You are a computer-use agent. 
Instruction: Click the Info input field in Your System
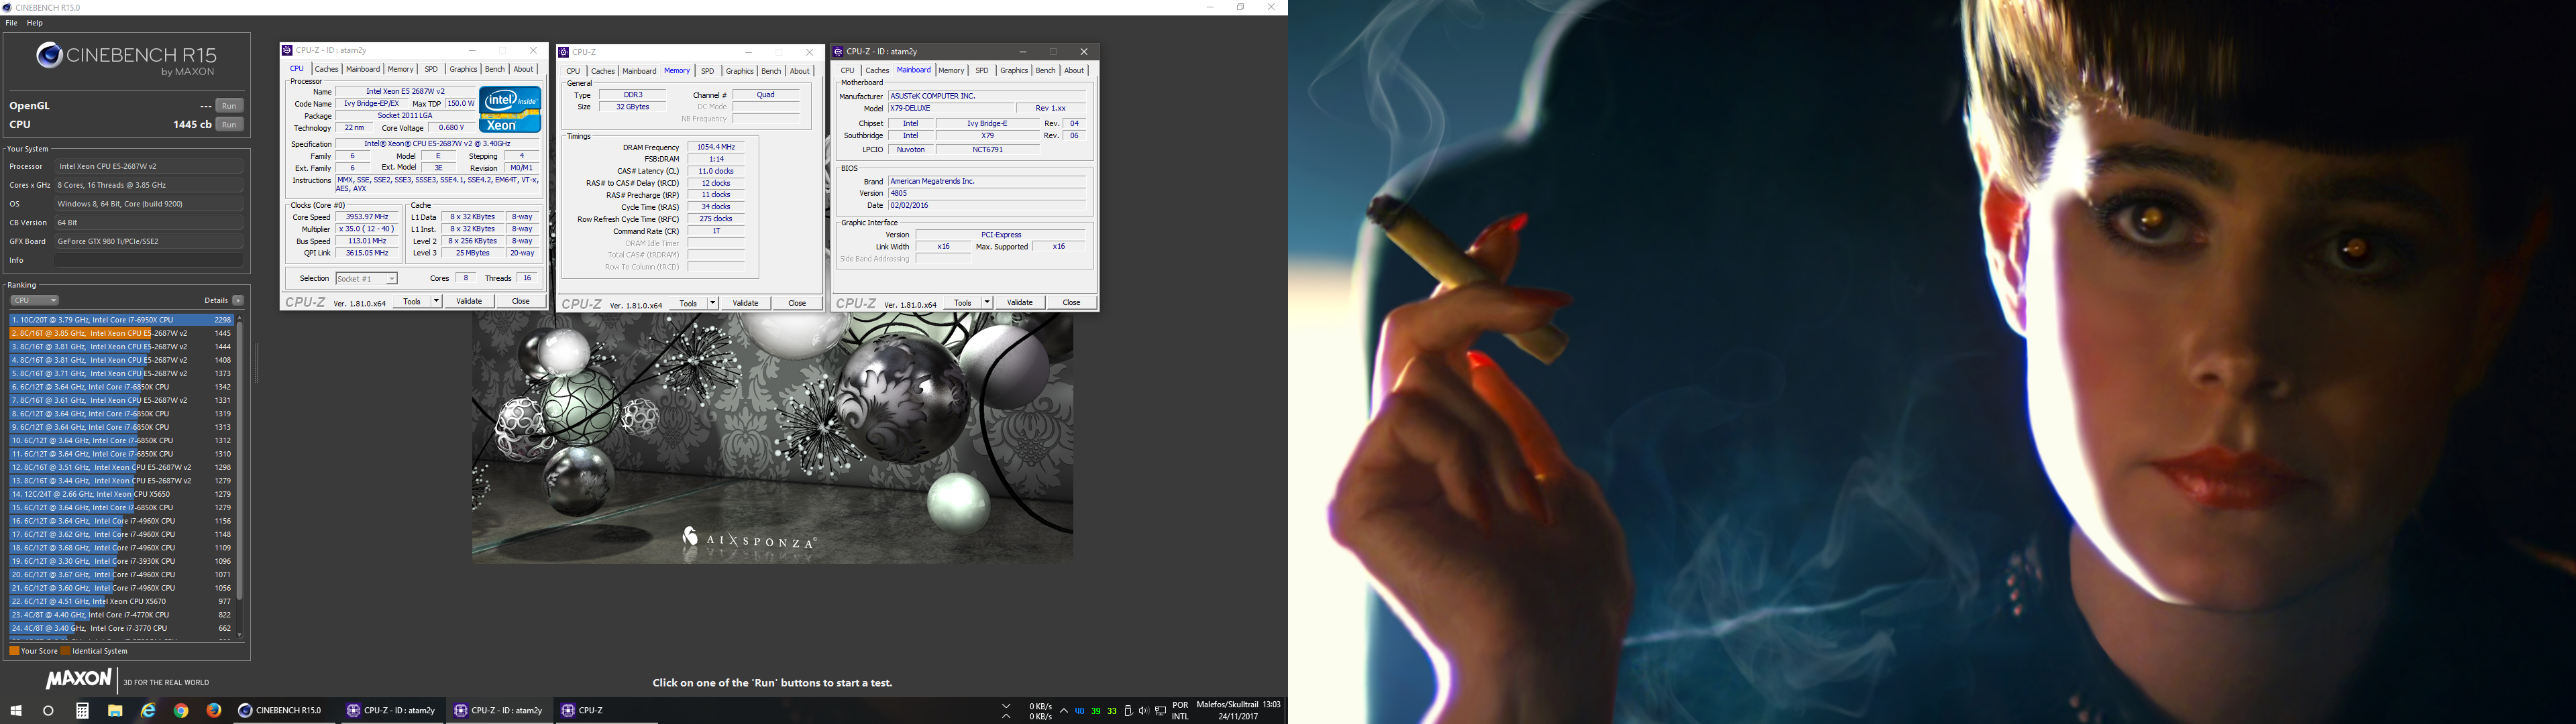pos(149,260)
